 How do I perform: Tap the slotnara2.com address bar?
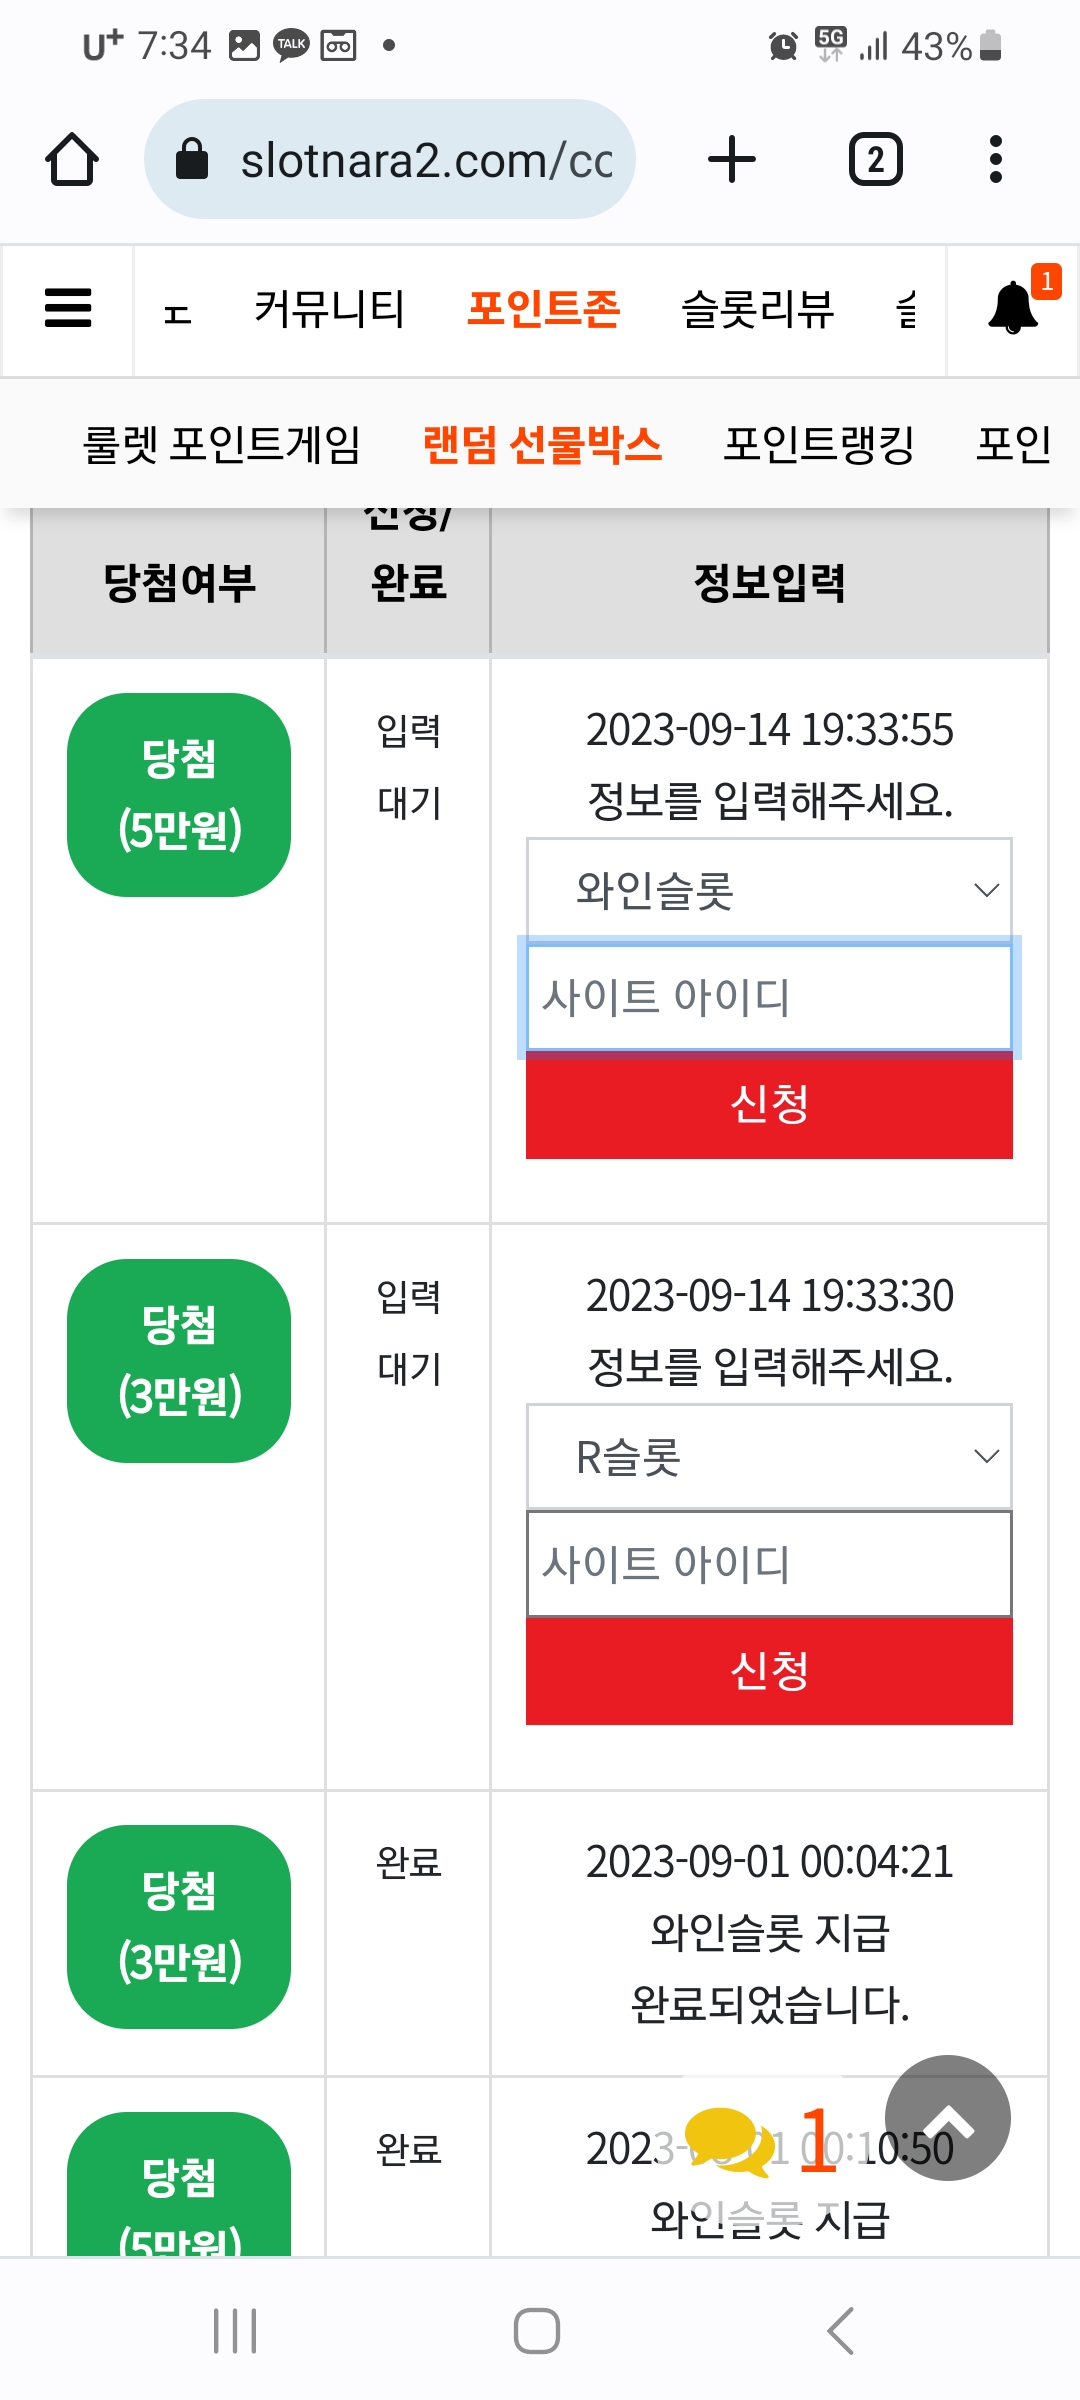390,159
